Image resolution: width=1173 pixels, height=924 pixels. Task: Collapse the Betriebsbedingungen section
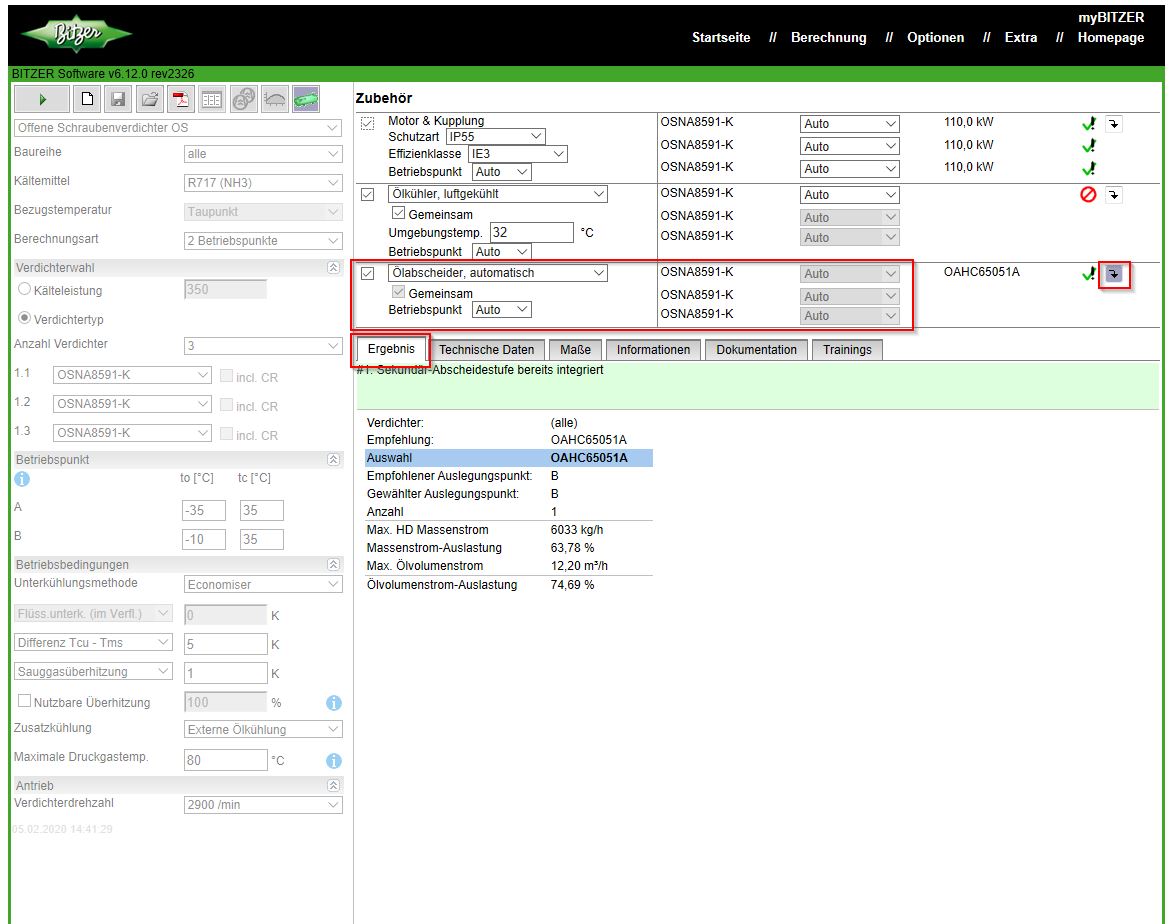coord(333,564)
